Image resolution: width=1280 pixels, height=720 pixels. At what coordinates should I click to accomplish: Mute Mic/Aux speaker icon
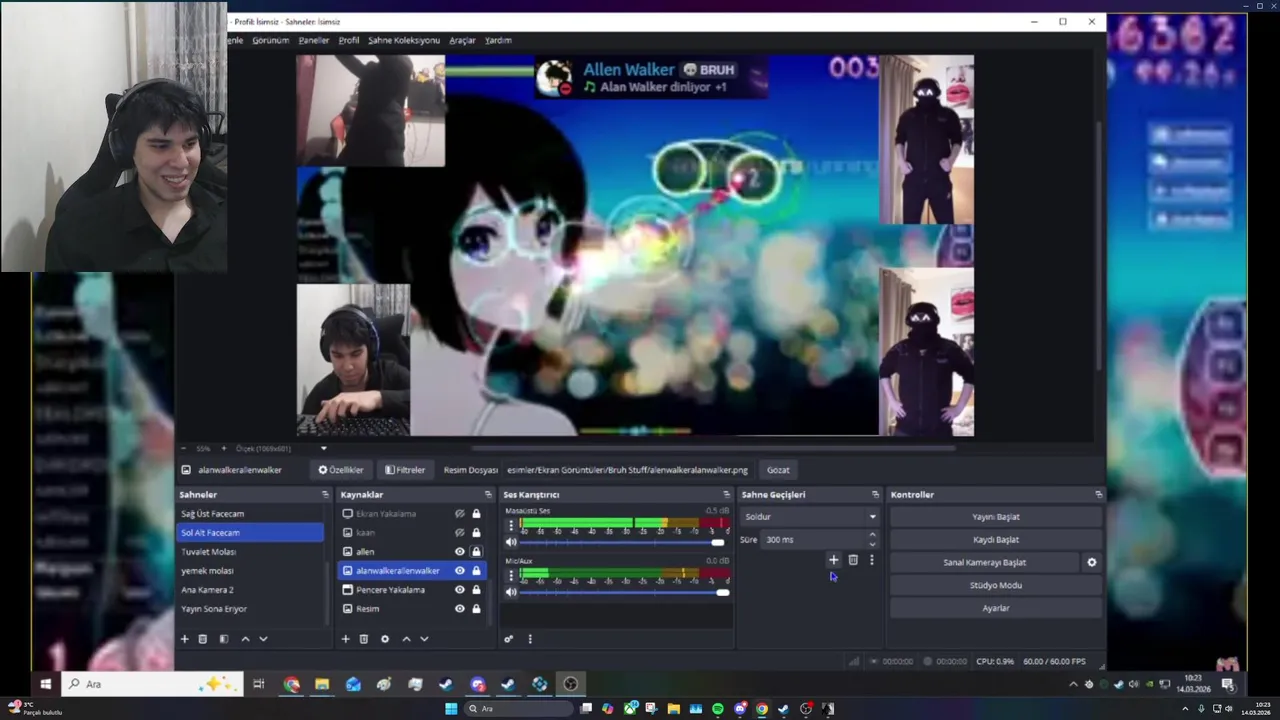click(x=511, y=592)
